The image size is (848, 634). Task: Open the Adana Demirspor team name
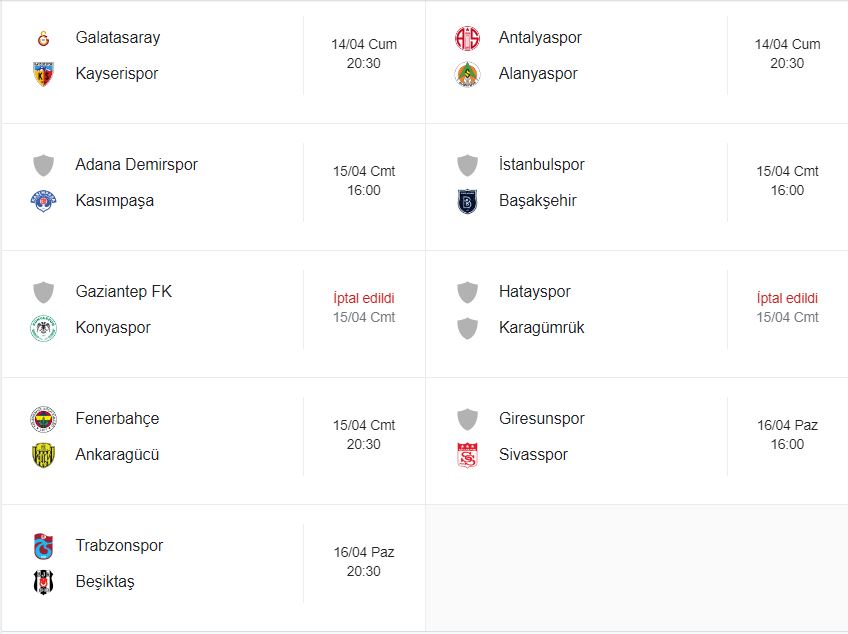[x=136, y=165]
